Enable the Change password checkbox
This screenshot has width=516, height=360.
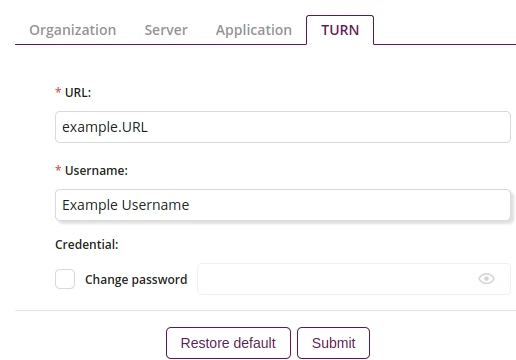(65, 279)
